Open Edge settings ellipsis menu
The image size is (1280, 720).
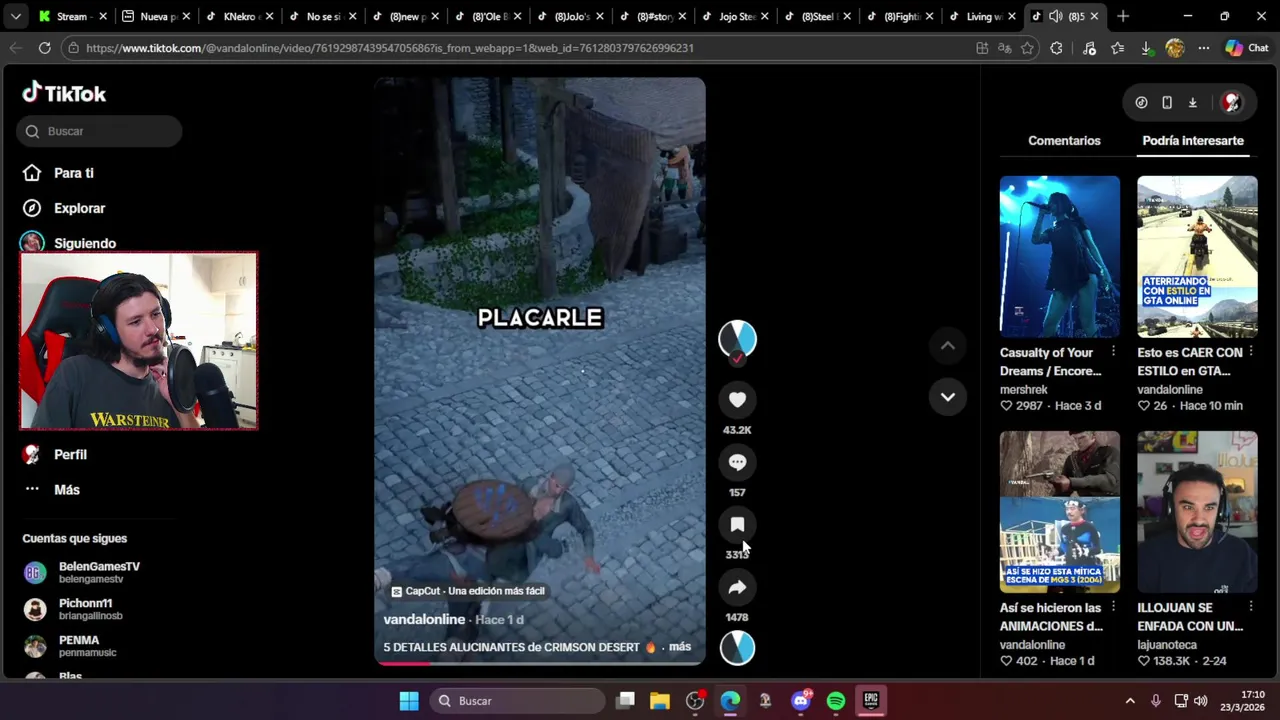(x=1203, y=48)
